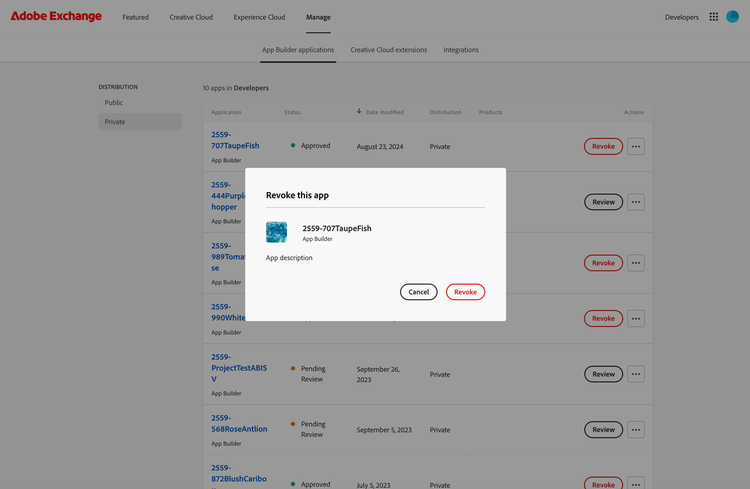The width and height of the screenshot is (750, 489).
Task: Open the 2559-568RoseAntlion app link
Action: [239, 424]
